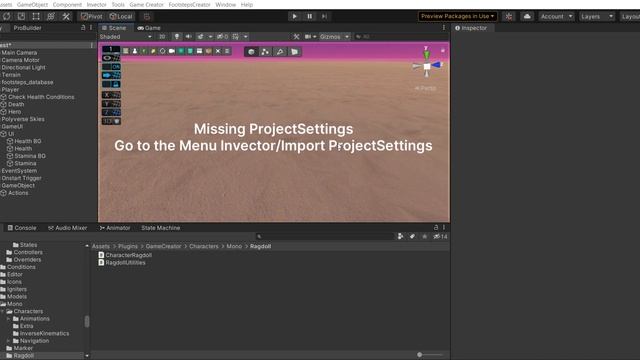
Task: Toggle 2D scene view mode
Action: (162, 37)
